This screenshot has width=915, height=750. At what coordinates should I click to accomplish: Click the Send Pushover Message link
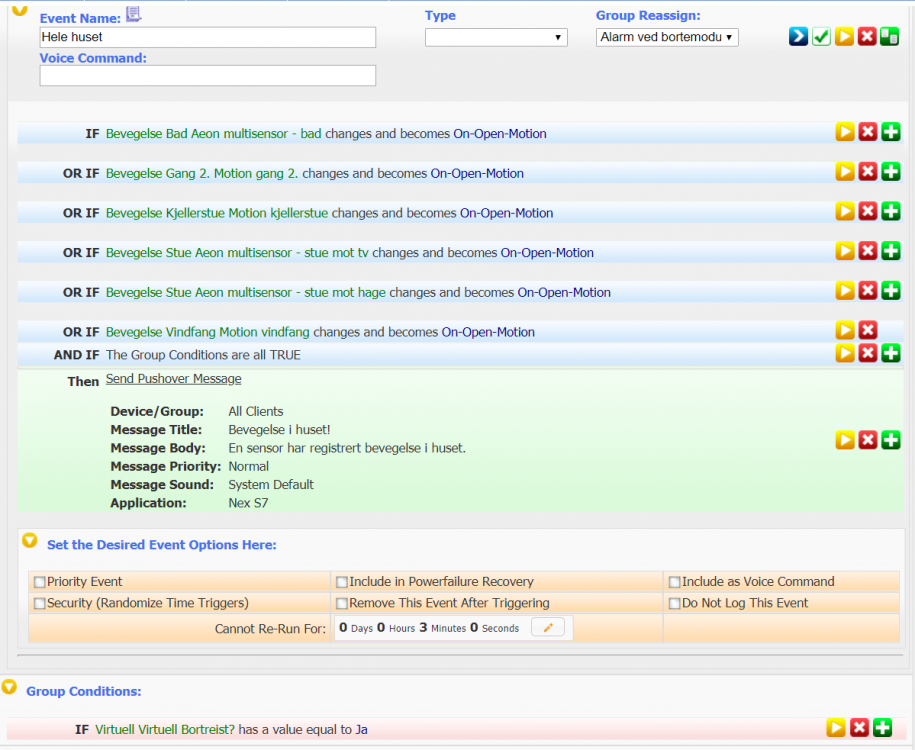click(173, 379)
